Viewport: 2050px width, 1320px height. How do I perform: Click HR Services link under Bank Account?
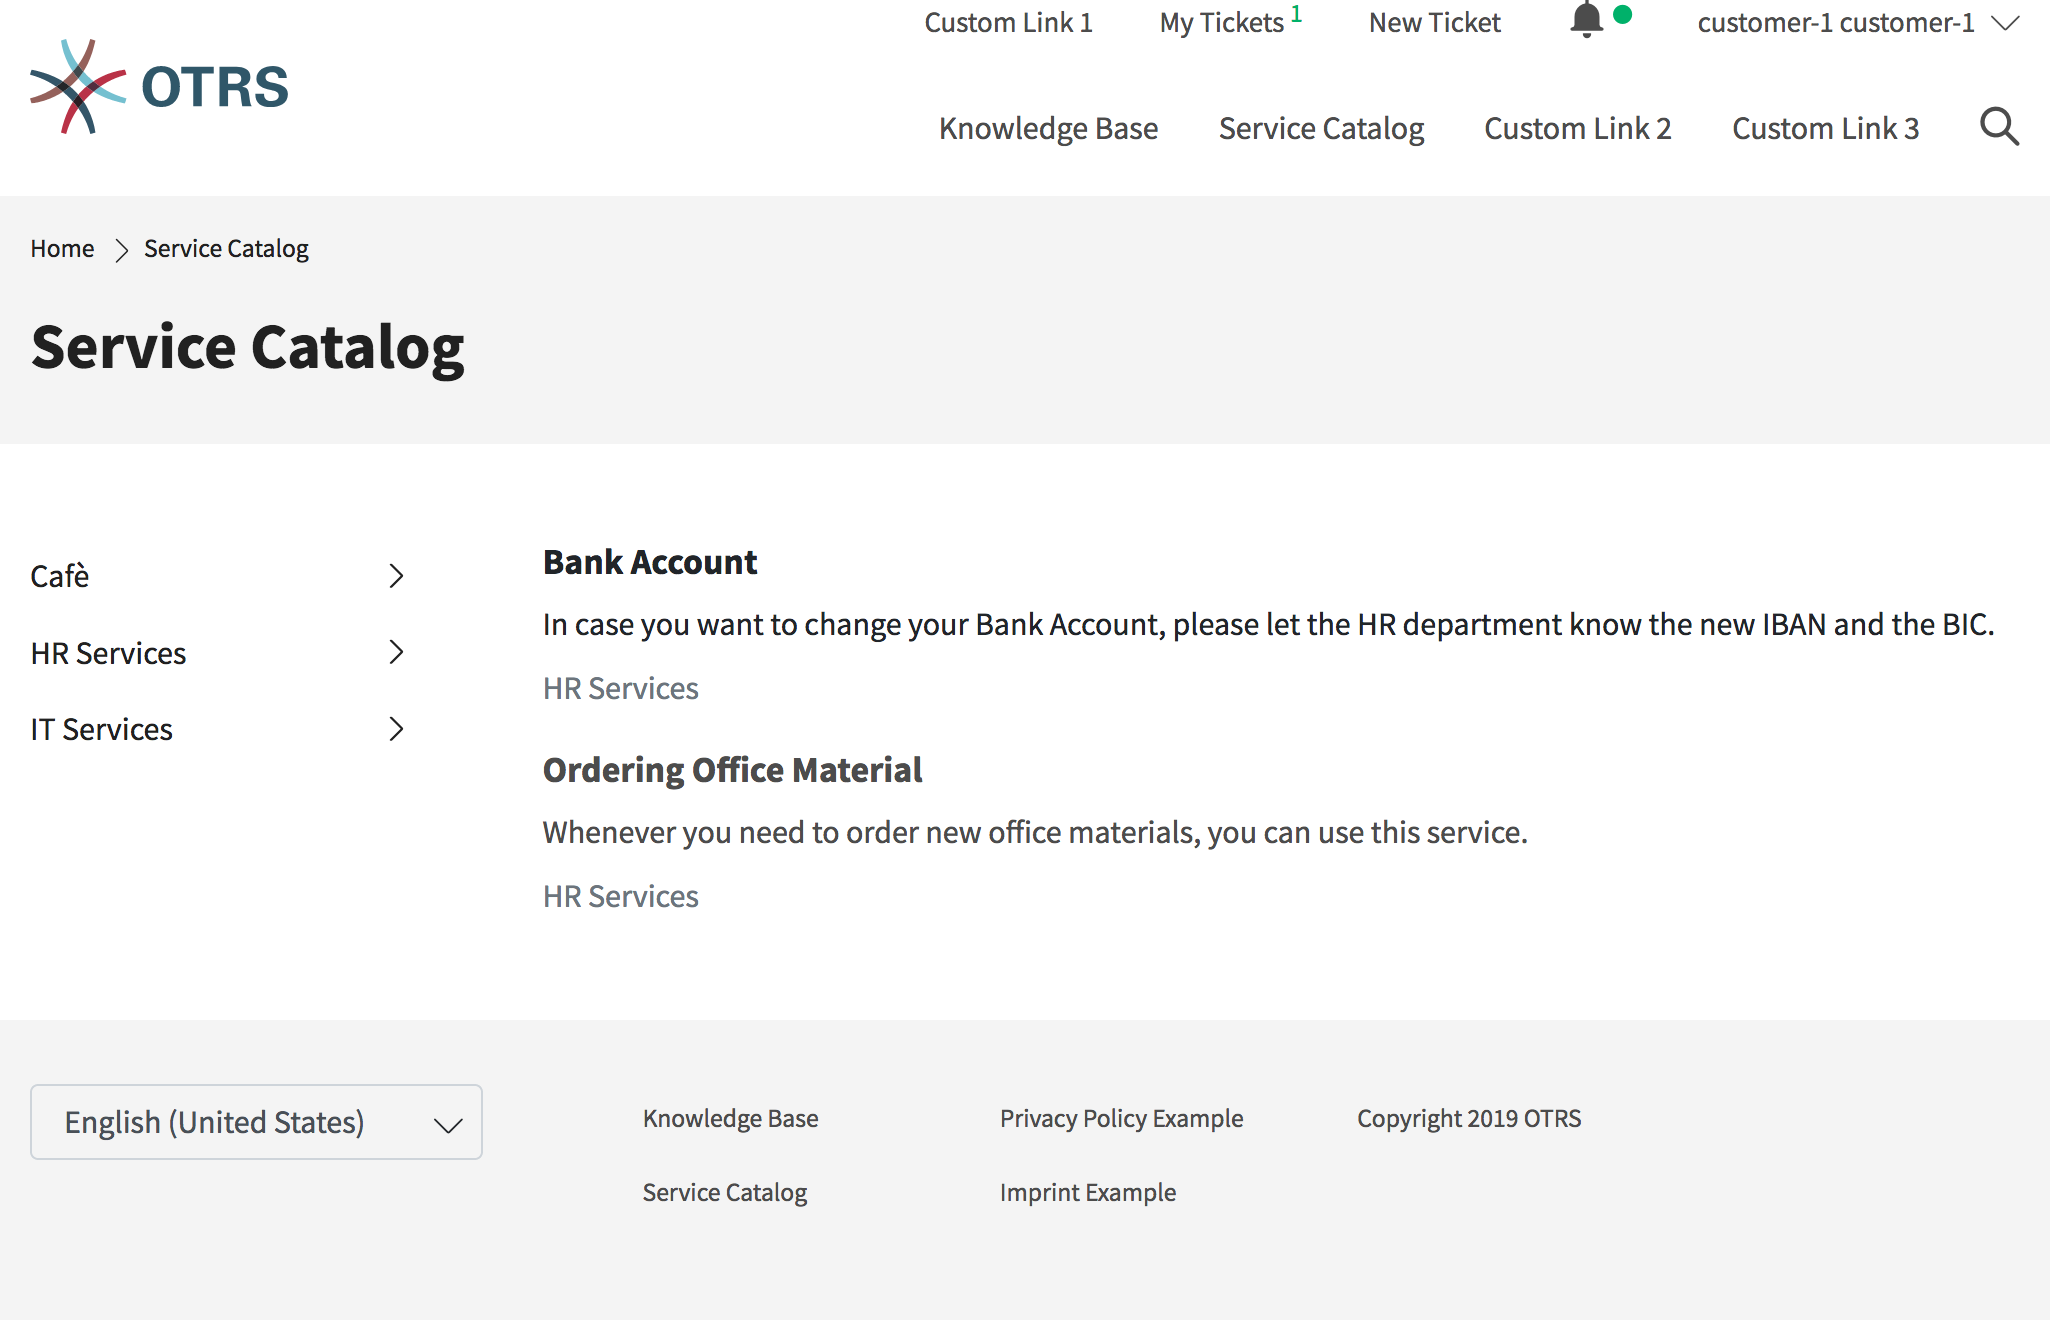621,689
